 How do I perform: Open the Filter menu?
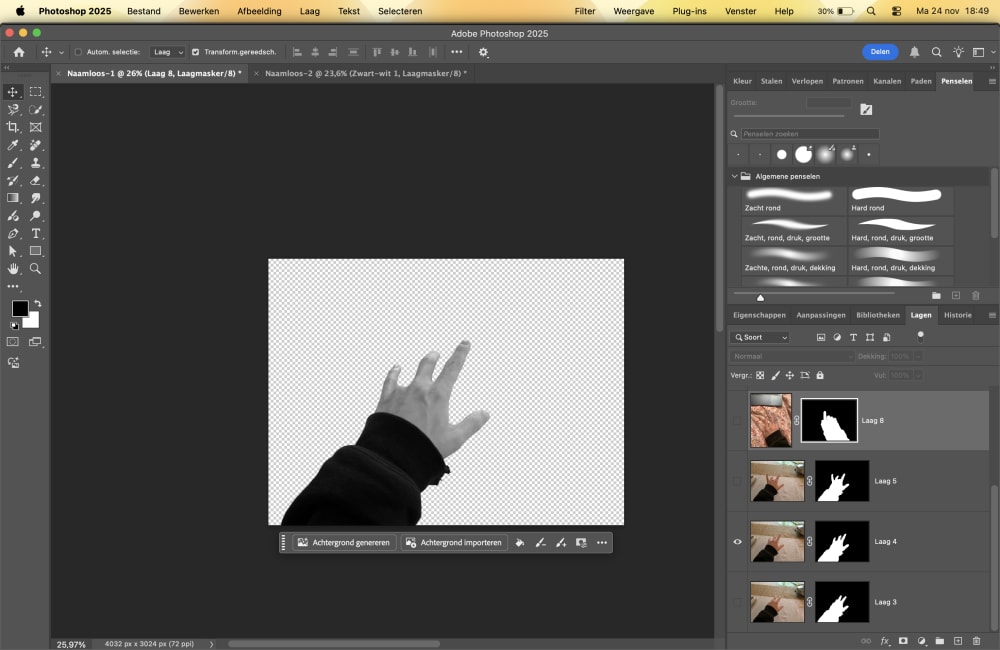click(x=585, y=11)
